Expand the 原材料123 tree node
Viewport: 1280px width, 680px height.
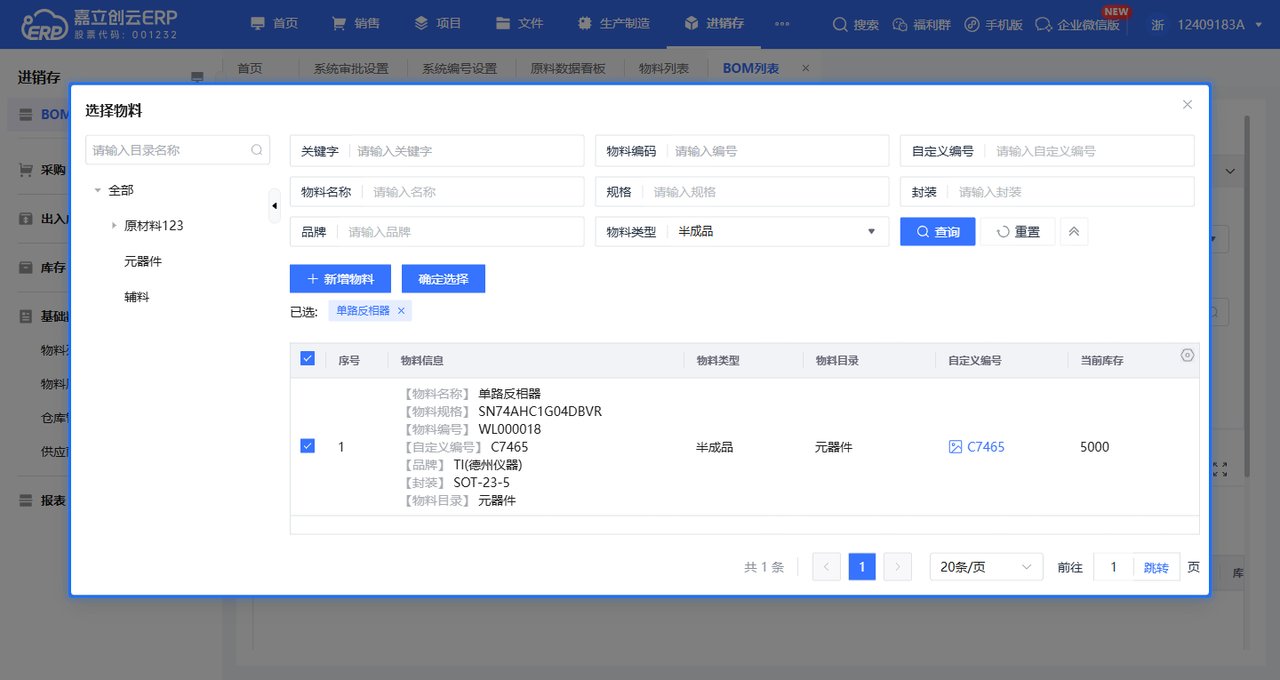tap(114, 226)
